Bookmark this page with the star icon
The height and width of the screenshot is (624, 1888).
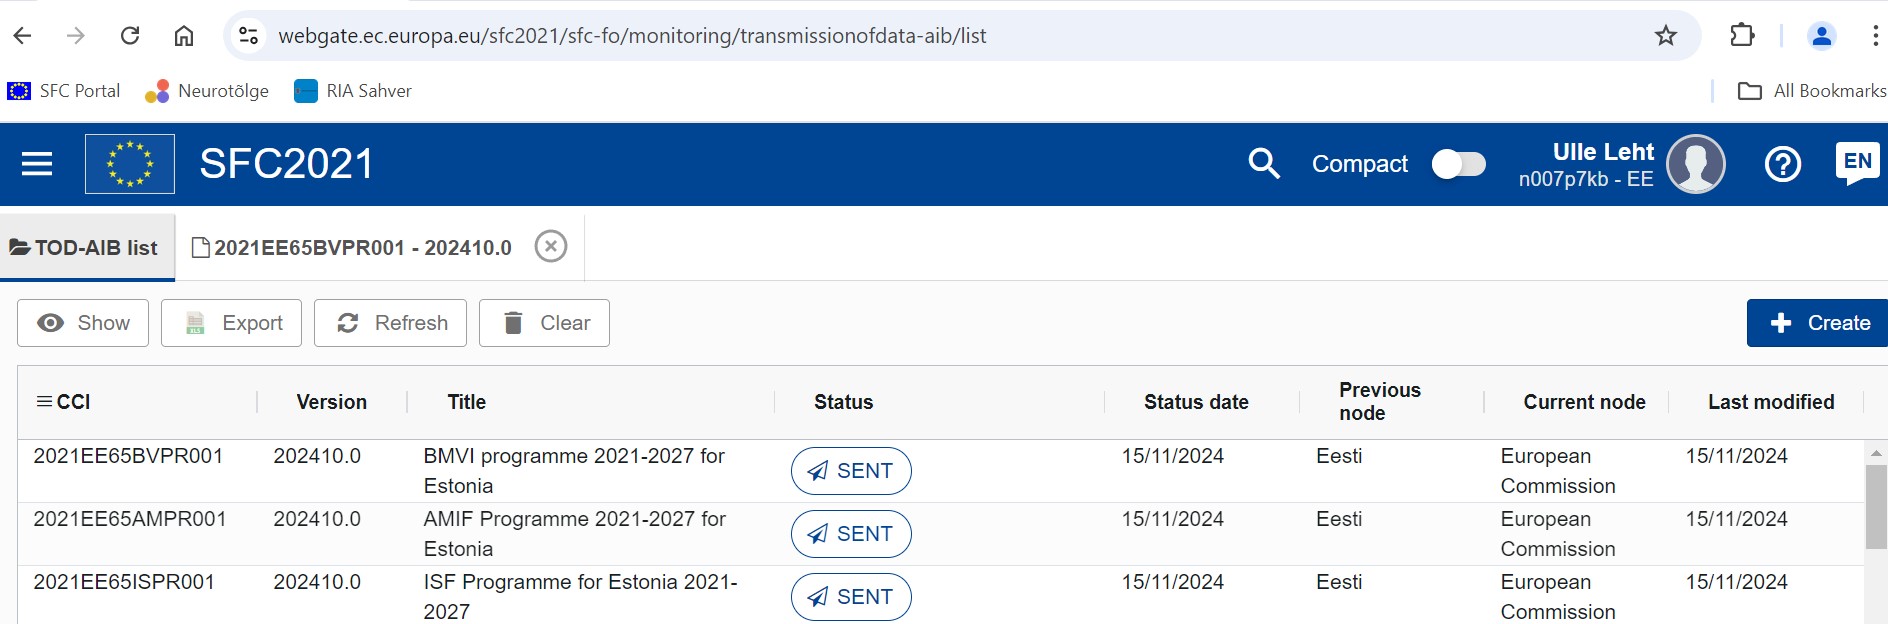1666,36
